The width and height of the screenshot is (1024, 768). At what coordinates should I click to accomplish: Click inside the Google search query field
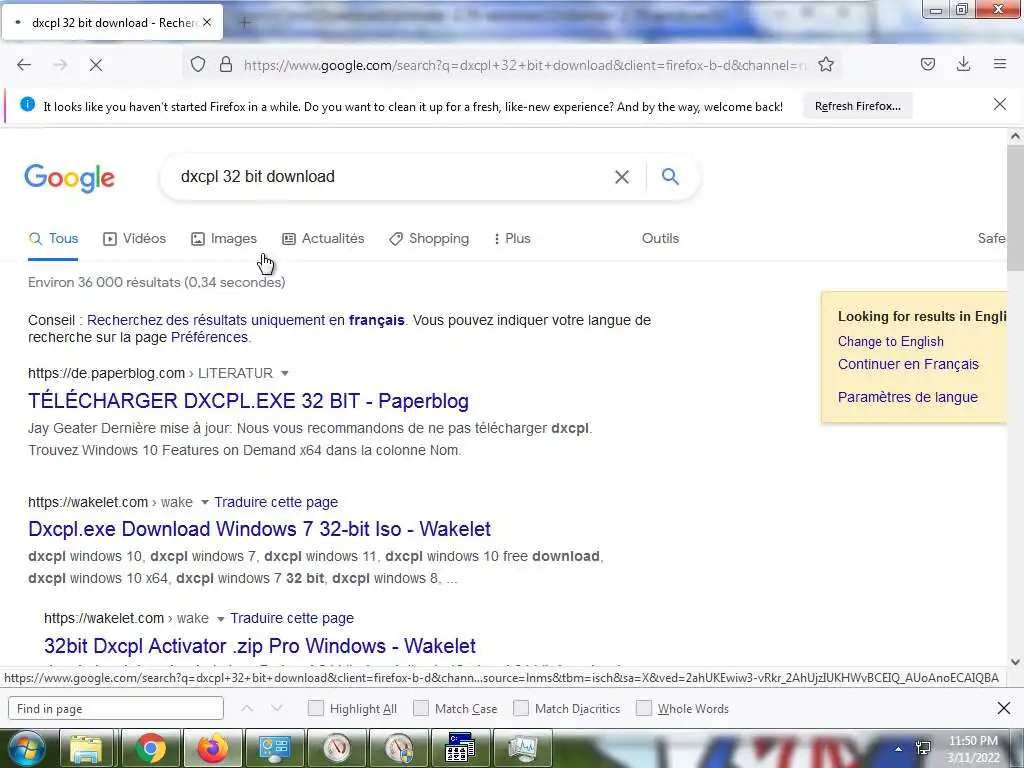(x=392, y=177)
